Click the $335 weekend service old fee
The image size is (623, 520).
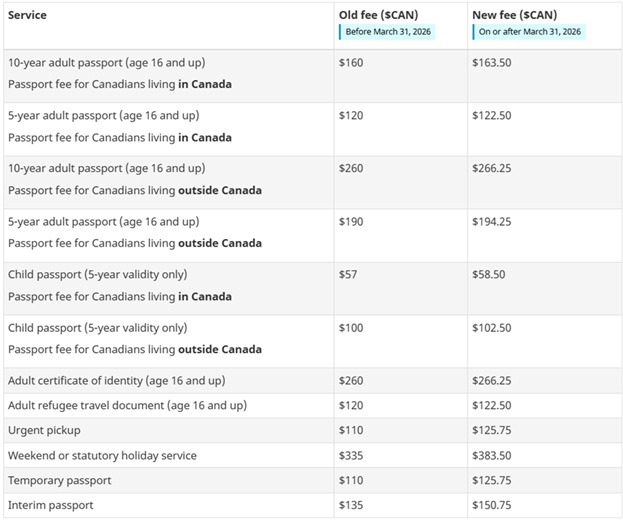point(351,455)
